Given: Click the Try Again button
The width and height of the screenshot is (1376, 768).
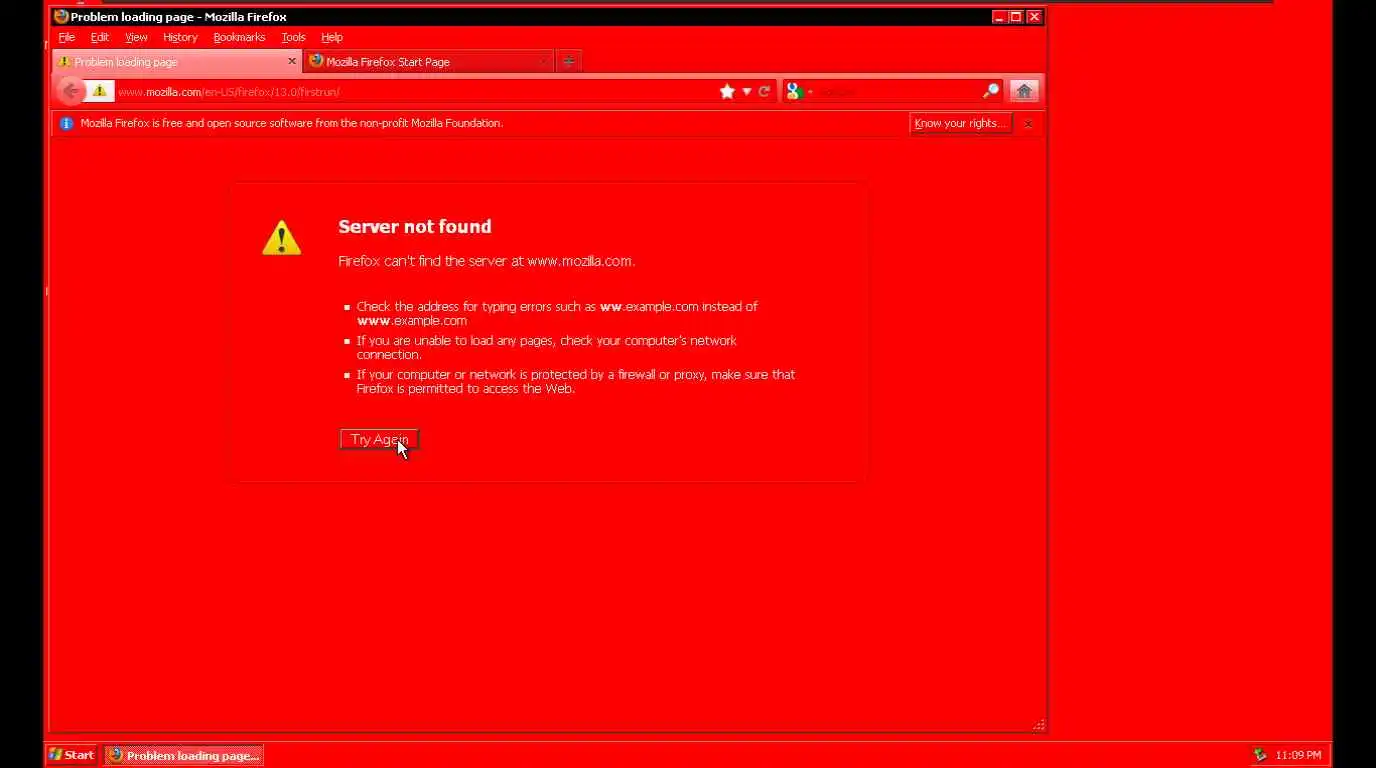Looking at the screenshot, I should coord(379,439).
